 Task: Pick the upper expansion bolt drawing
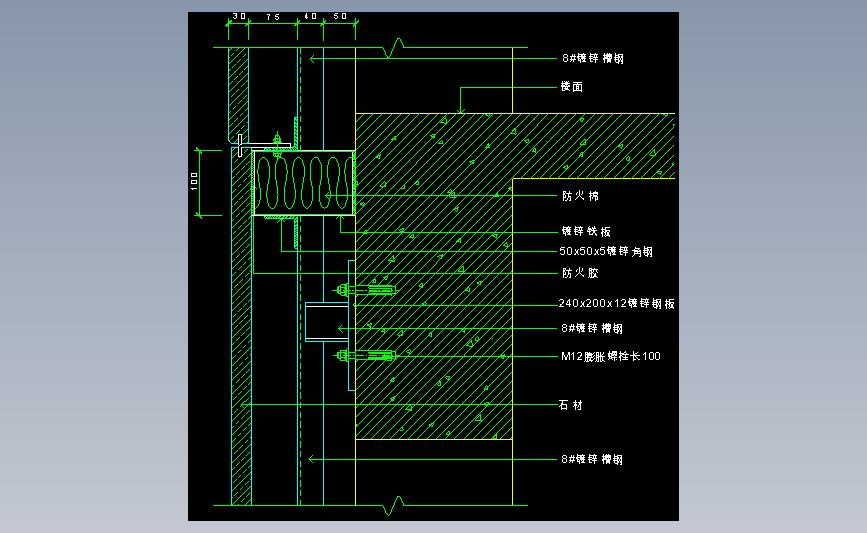[365, 290]
